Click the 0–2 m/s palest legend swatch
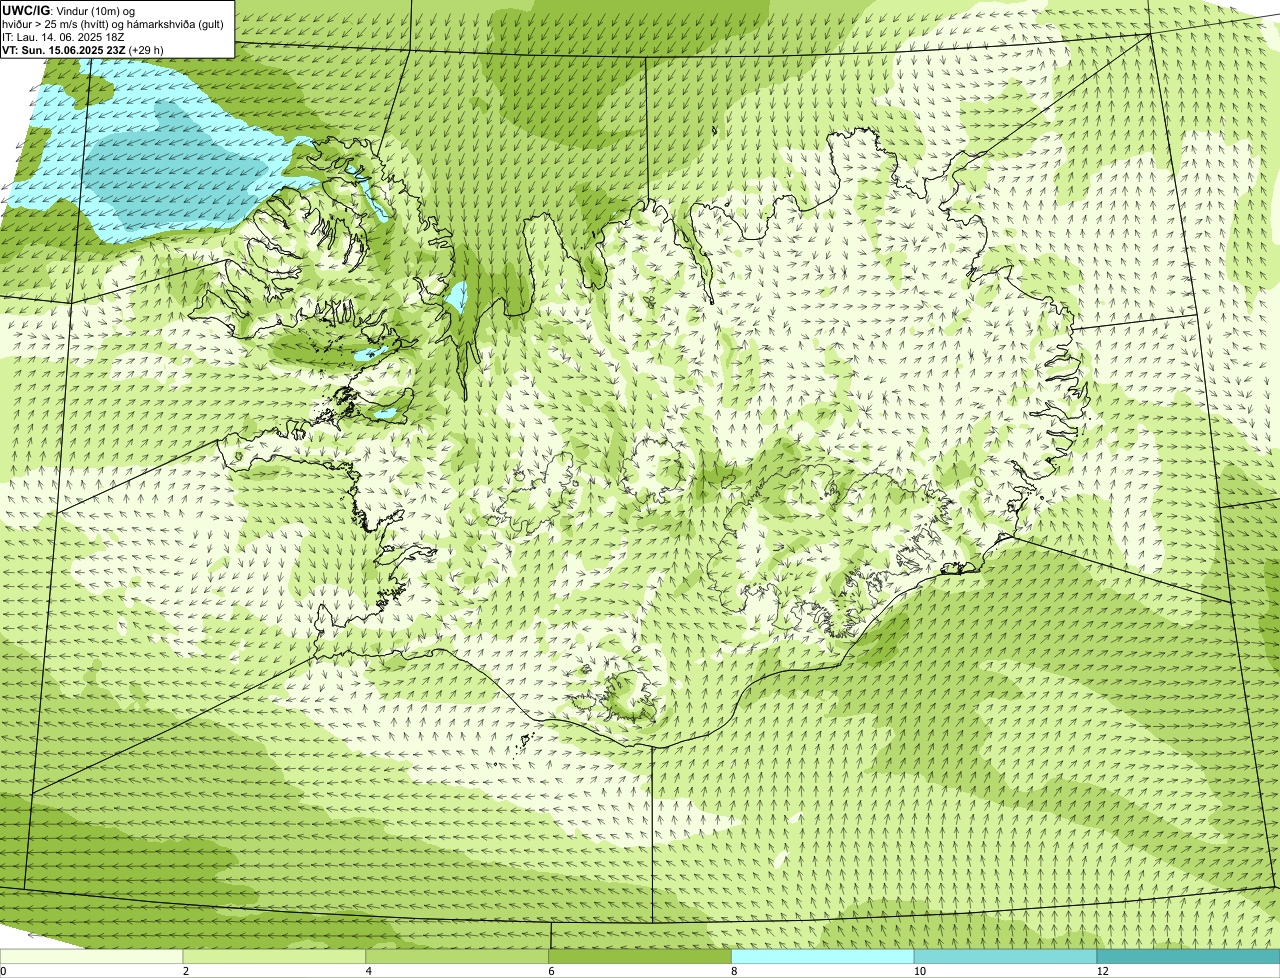Image resolution: width=1280 pixels, height=978 pixels. [92, 956]
